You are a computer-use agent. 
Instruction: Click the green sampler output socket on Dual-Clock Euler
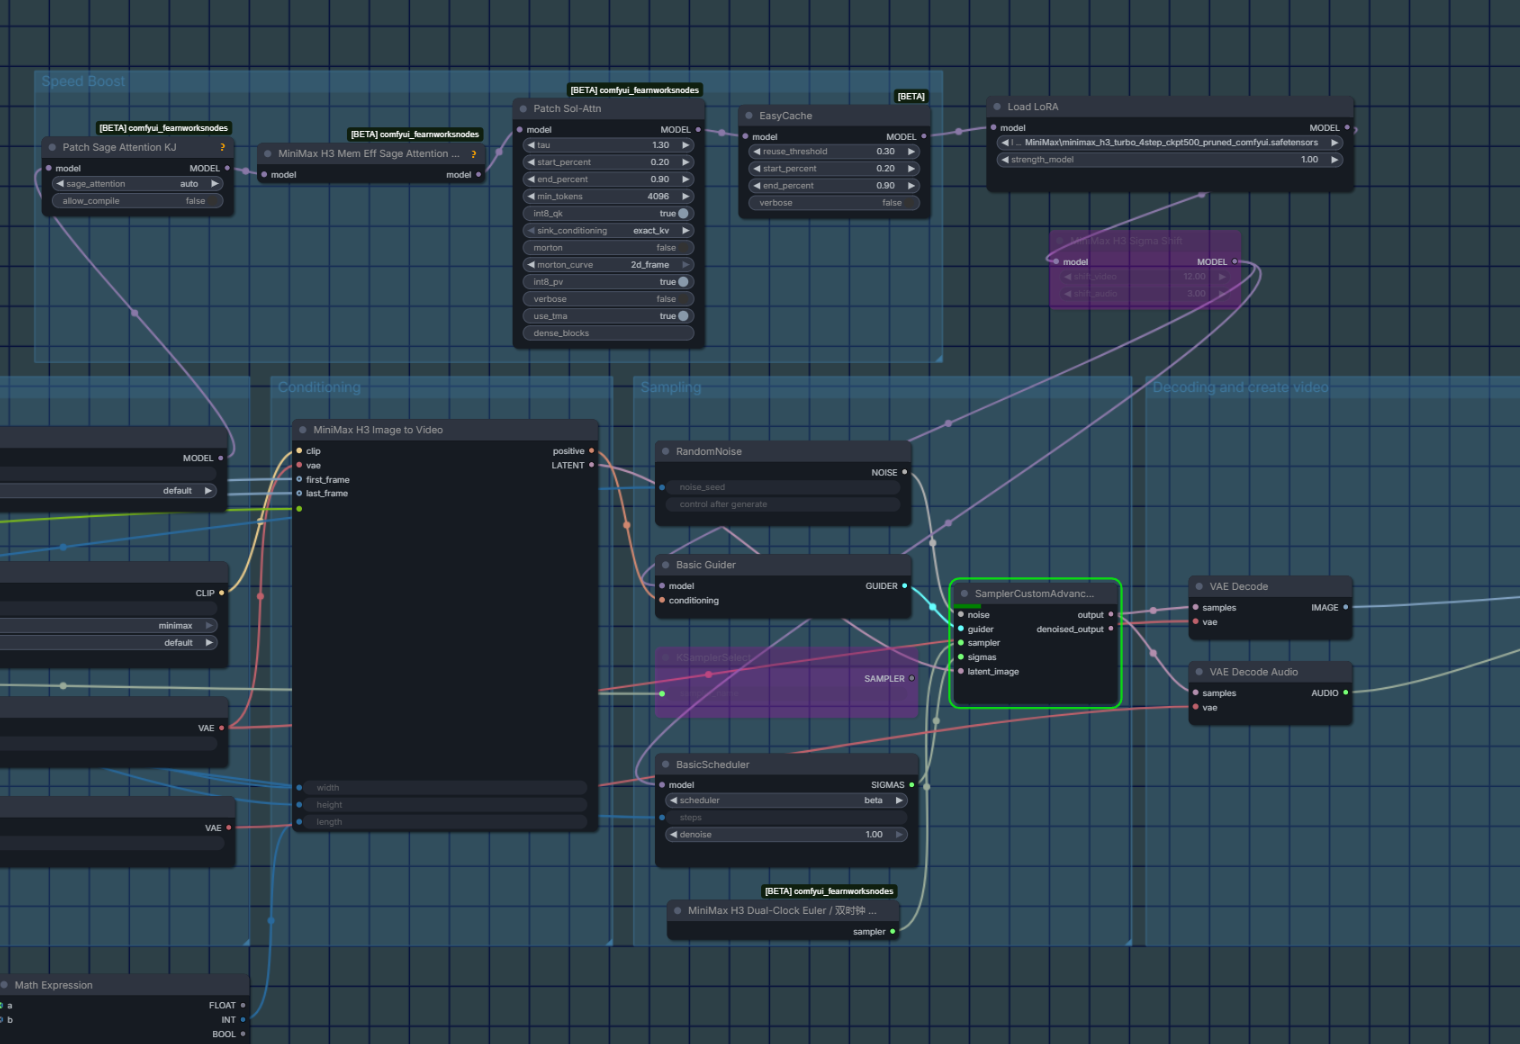click(893, 932)
